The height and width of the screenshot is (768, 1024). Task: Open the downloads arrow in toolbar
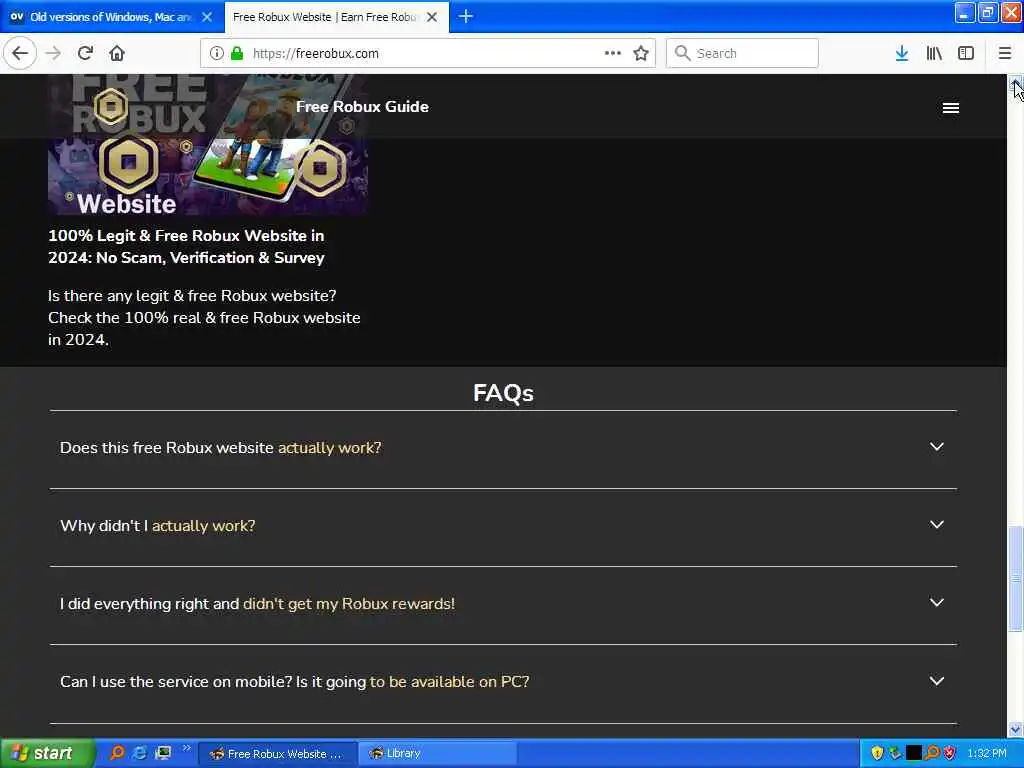click(x=902, y=53)
